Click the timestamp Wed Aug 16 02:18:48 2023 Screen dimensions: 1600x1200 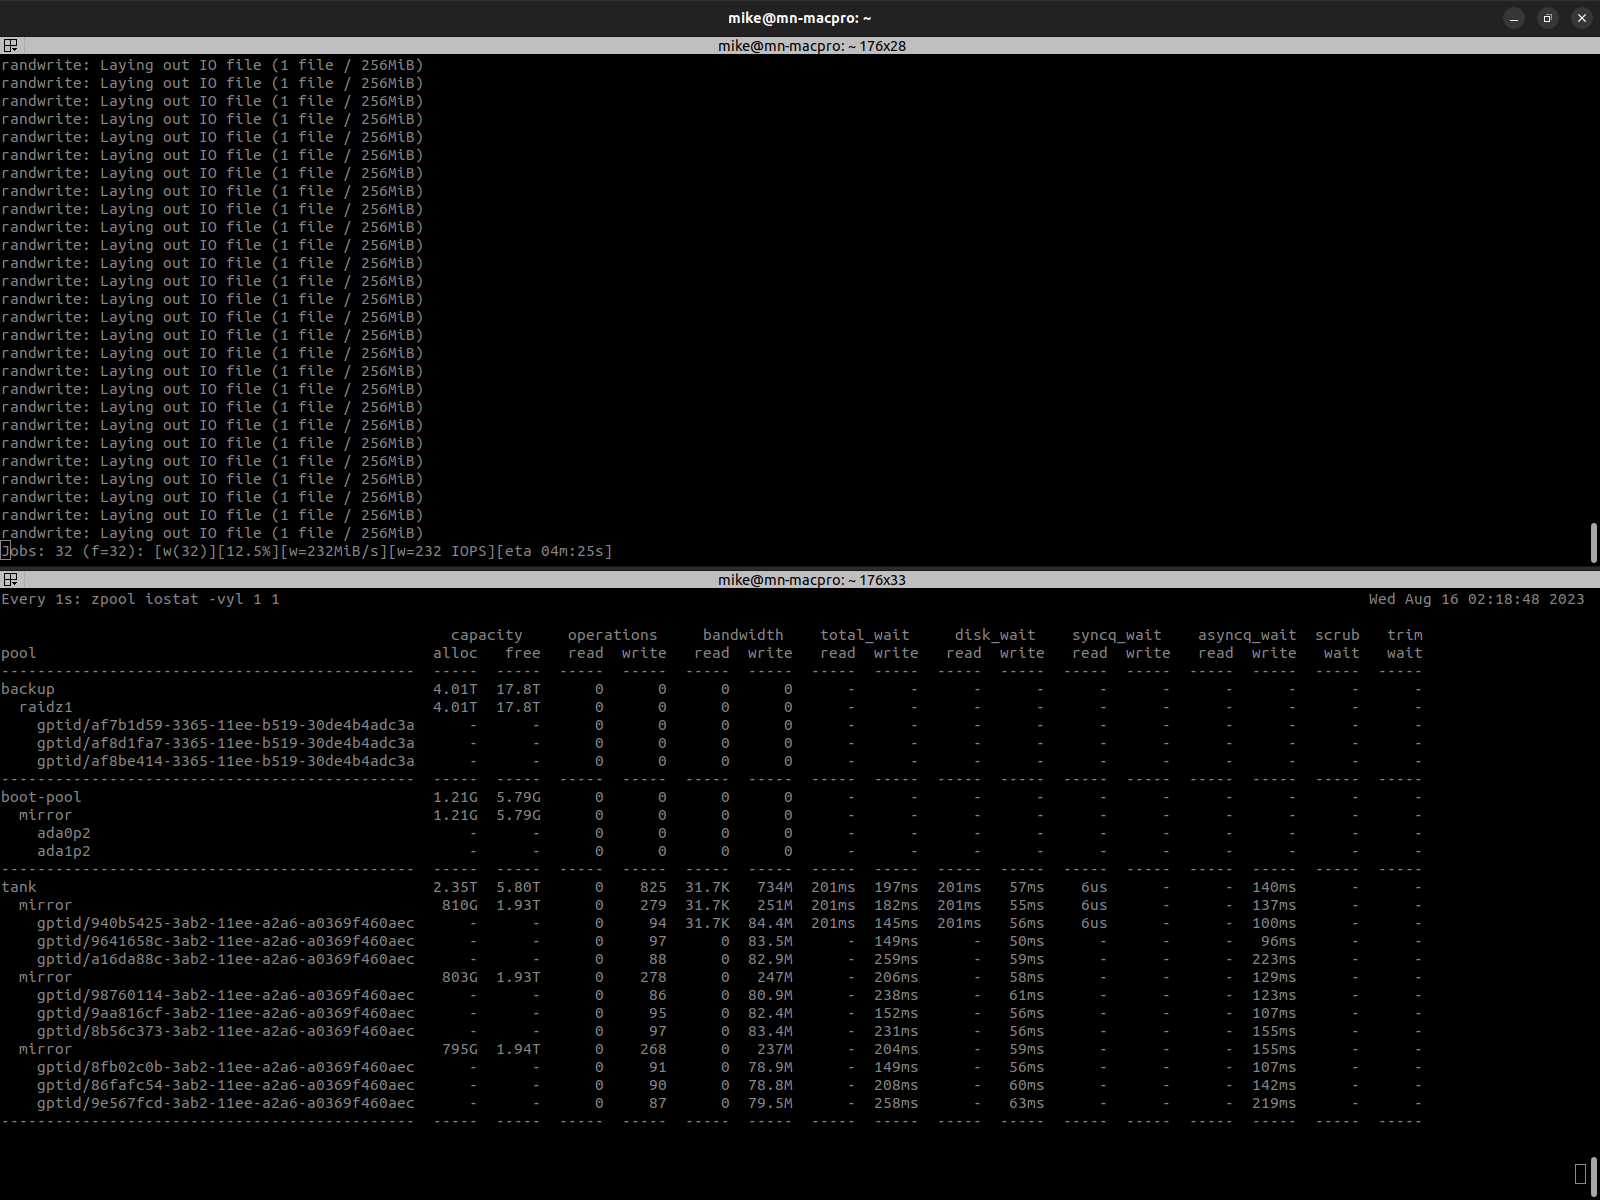point(1476,599)
